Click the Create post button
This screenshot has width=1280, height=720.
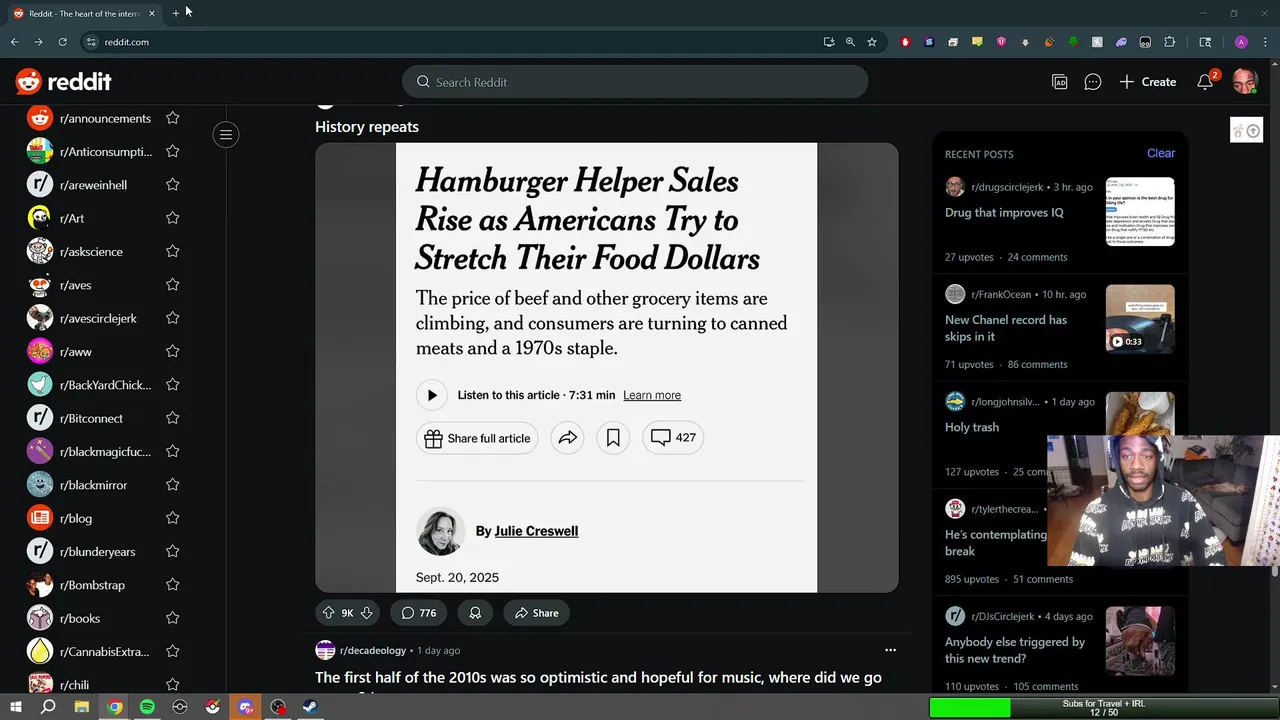(1147, 82)
